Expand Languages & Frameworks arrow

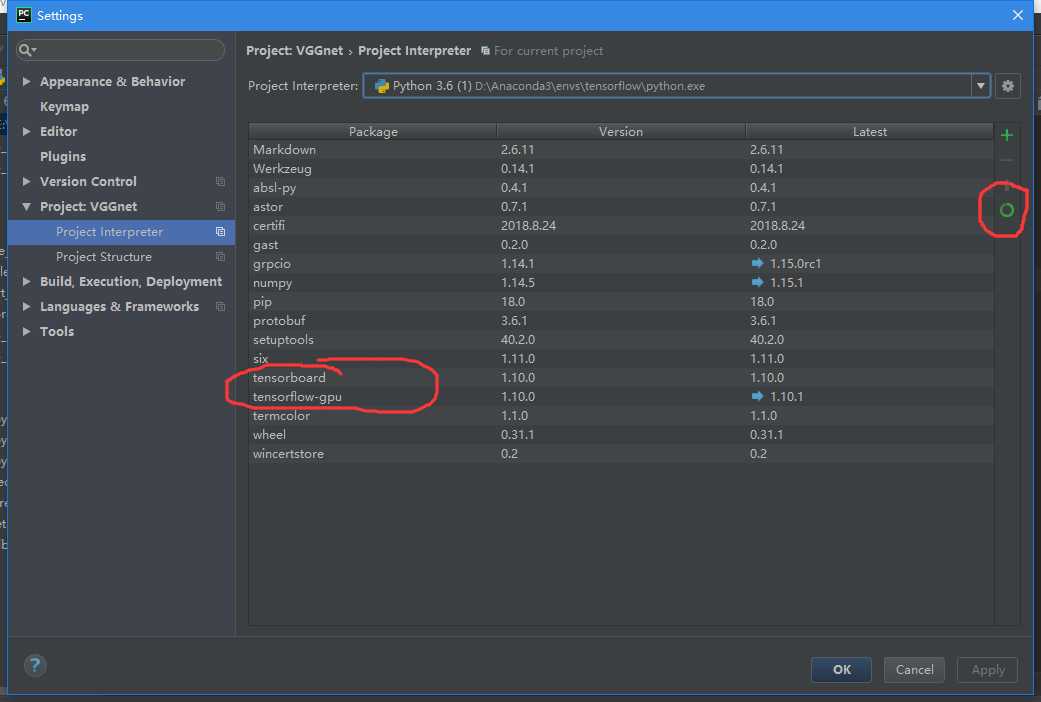tap(27, 306)
